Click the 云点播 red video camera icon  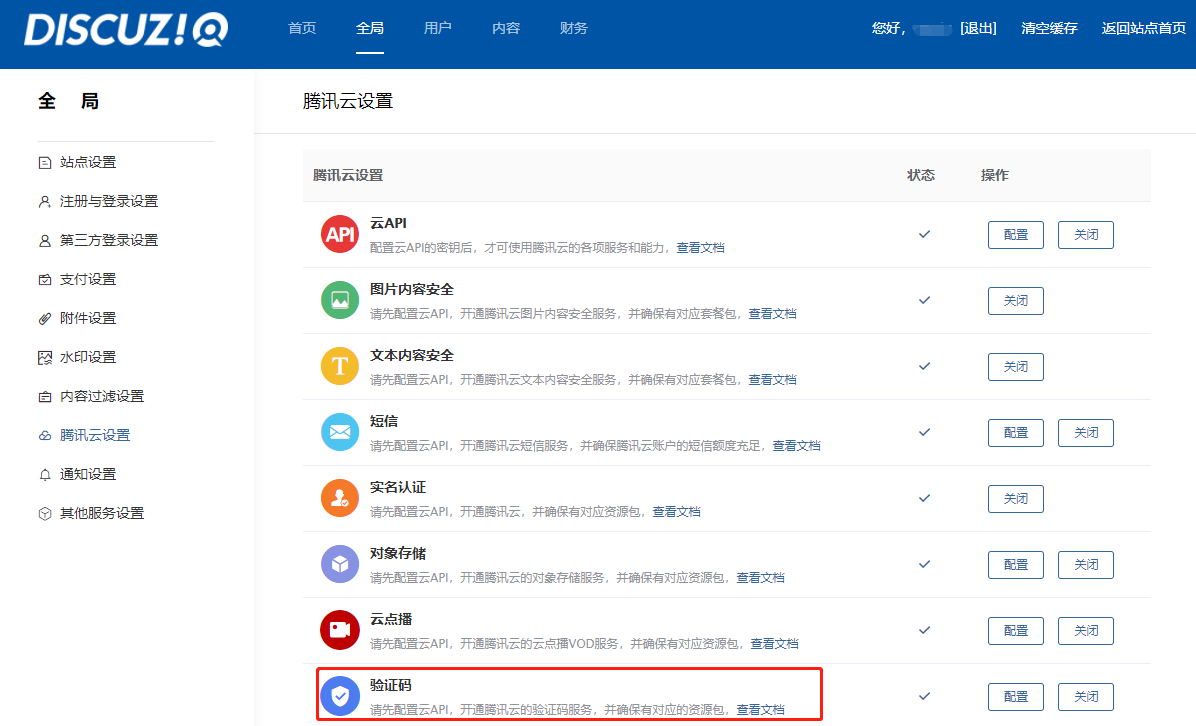tap(340, 630)
